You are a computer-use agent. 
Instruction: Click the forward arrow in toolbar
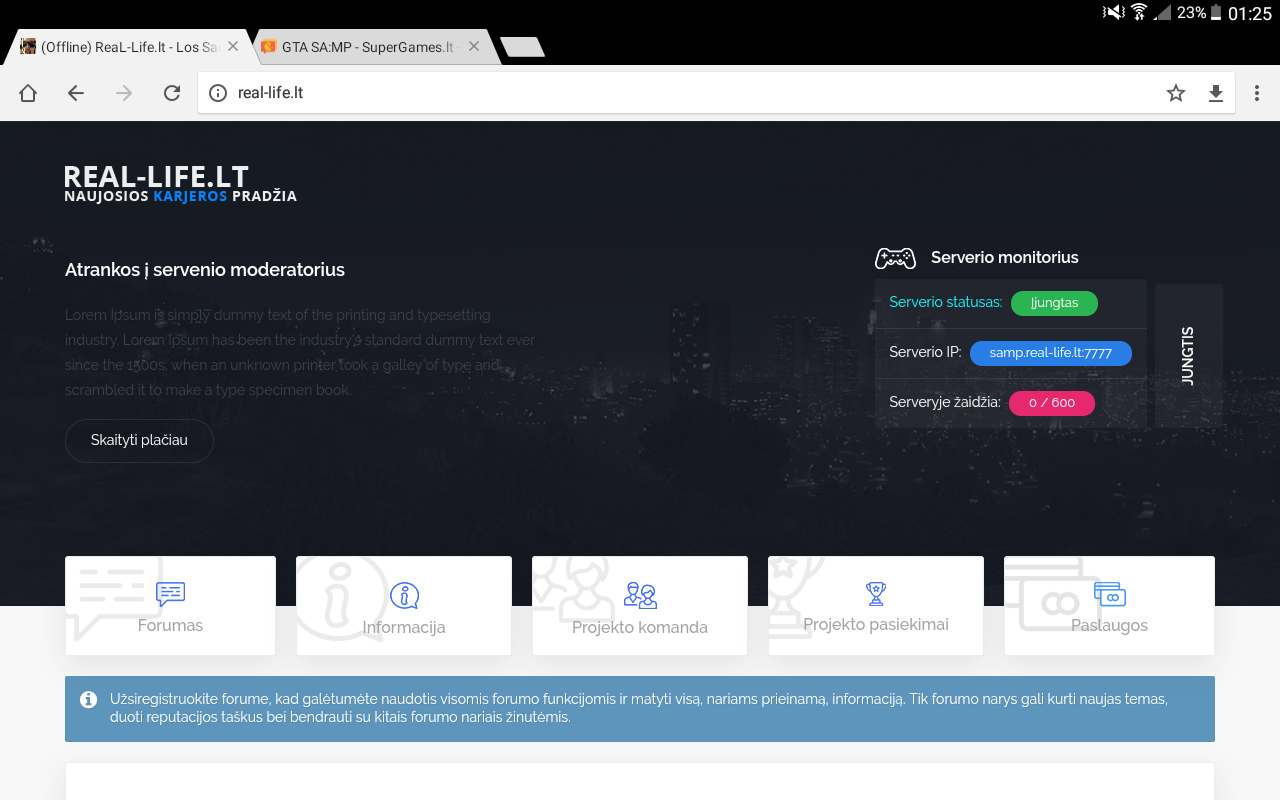tap(124, 93)
